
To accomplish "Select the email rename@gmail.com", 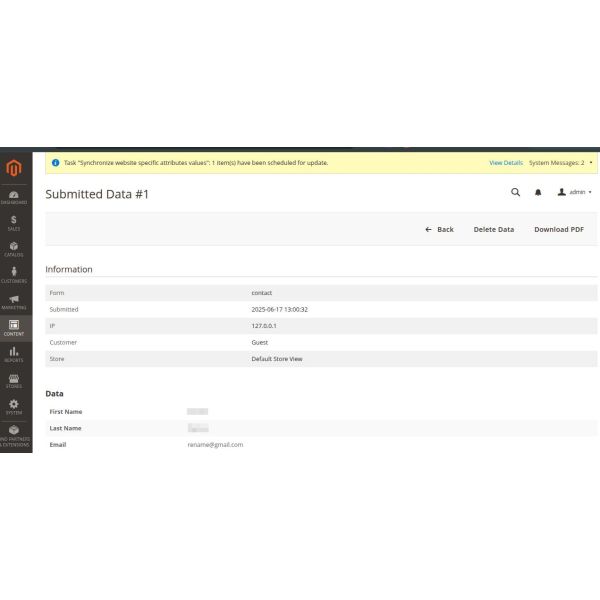I will (x=215, y=445).
